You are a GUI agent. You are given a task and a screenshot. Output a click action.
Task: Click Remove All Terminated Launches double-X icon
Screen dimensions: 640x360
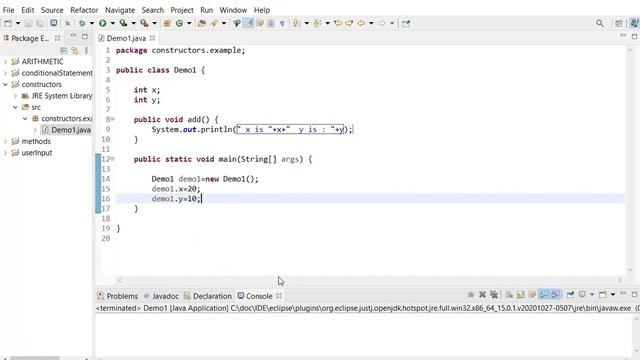(494, 294)
